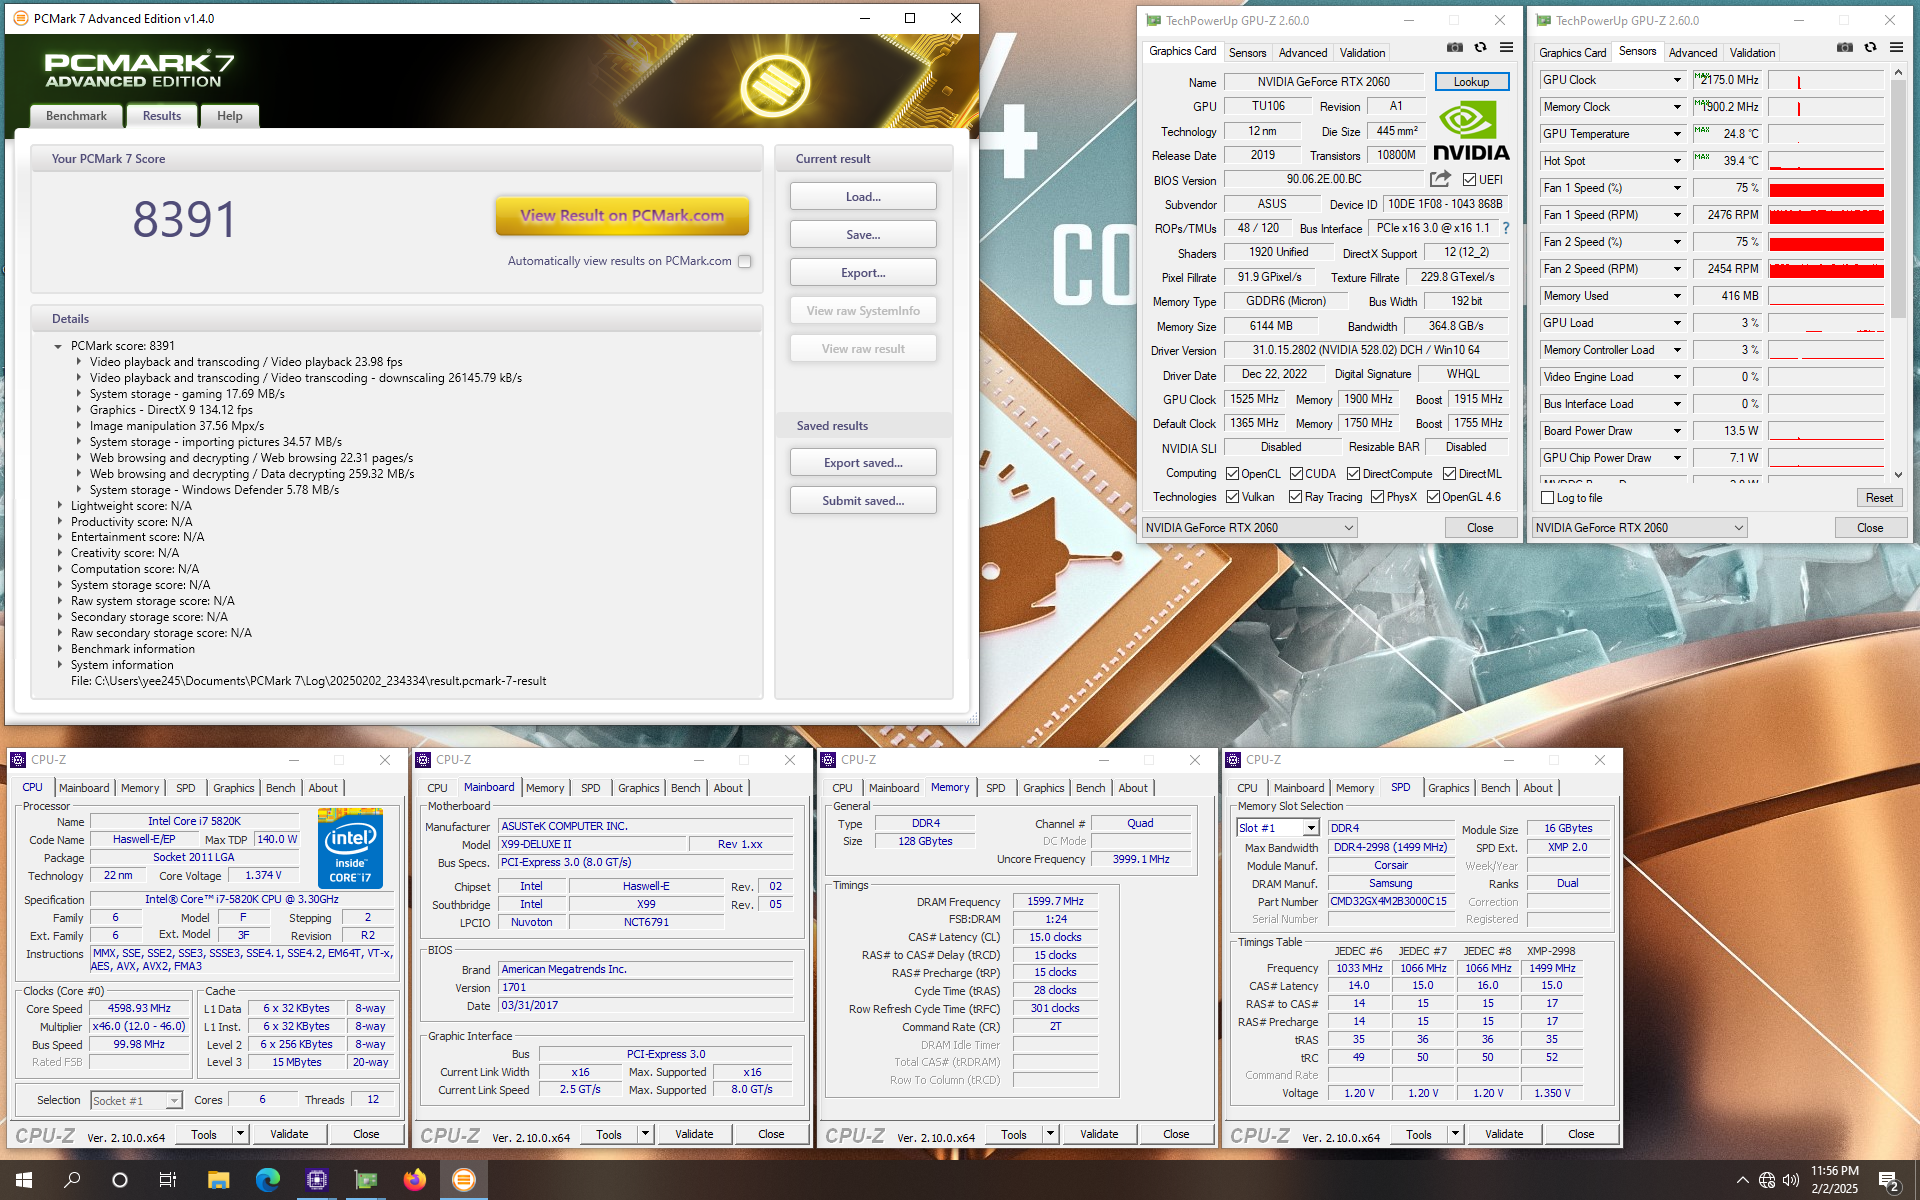Switch to the Benchmark tab in PCMark 7
This screenshot has width=1920, height=1200.
(x=76, y=116)
